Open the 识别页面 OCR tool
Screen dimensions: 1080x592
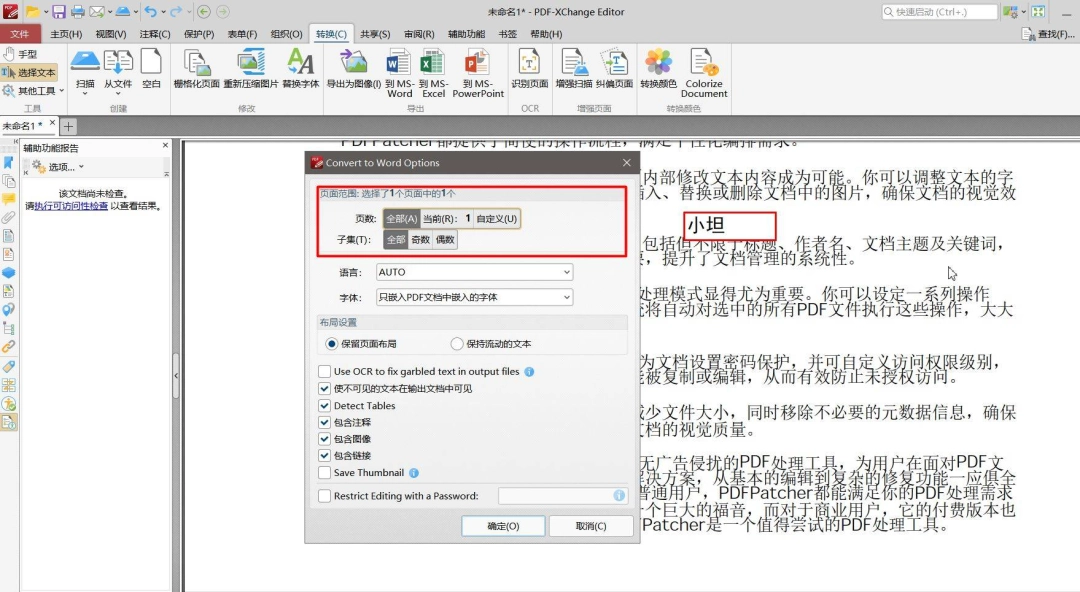click(529, 69)
